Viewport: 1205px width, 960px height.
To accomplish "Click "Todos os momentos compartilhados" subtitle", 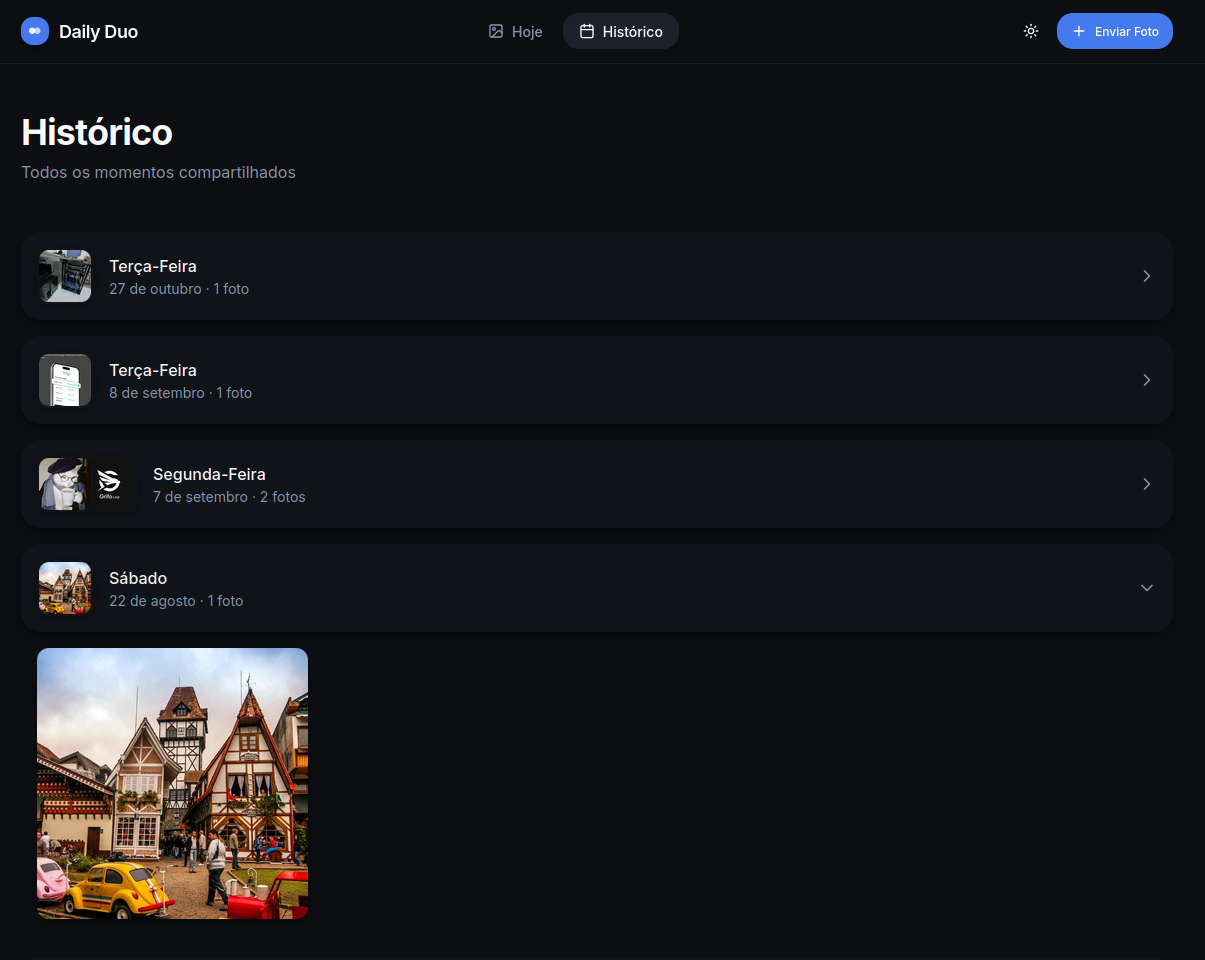I will click(x=158, y=172).
